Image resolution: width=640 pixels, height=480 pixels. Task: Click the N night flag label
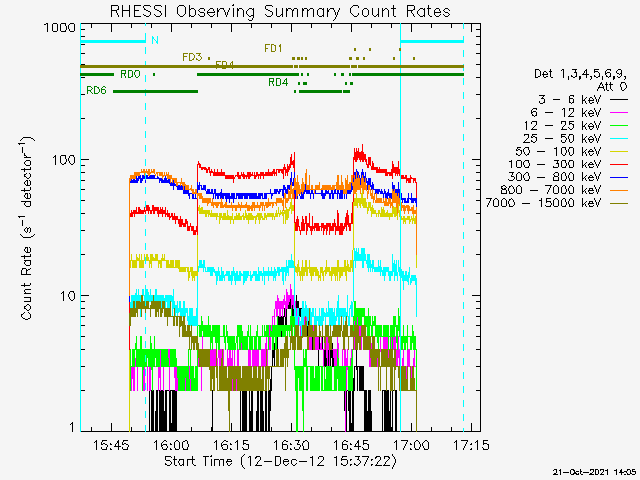click(x=155, y=40)
